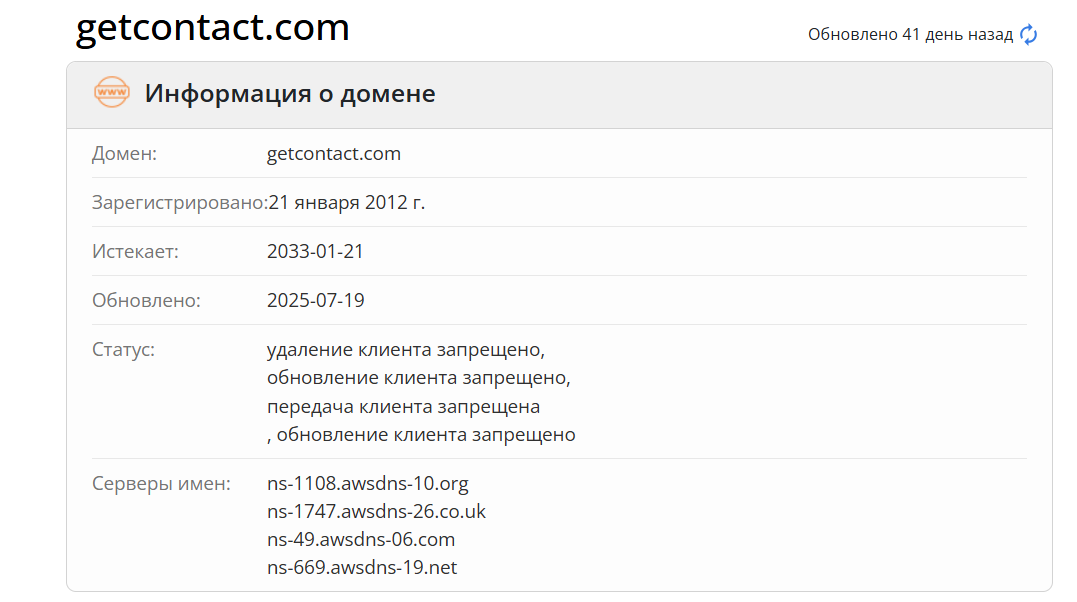Click name server ns-669.awsdns-19.net

point(362,568)
